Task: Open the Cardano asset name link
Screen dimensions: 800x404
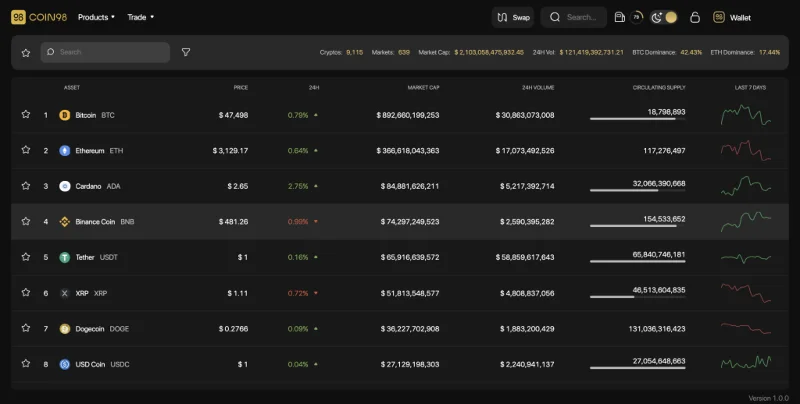Action: click(x=88, y=186)
